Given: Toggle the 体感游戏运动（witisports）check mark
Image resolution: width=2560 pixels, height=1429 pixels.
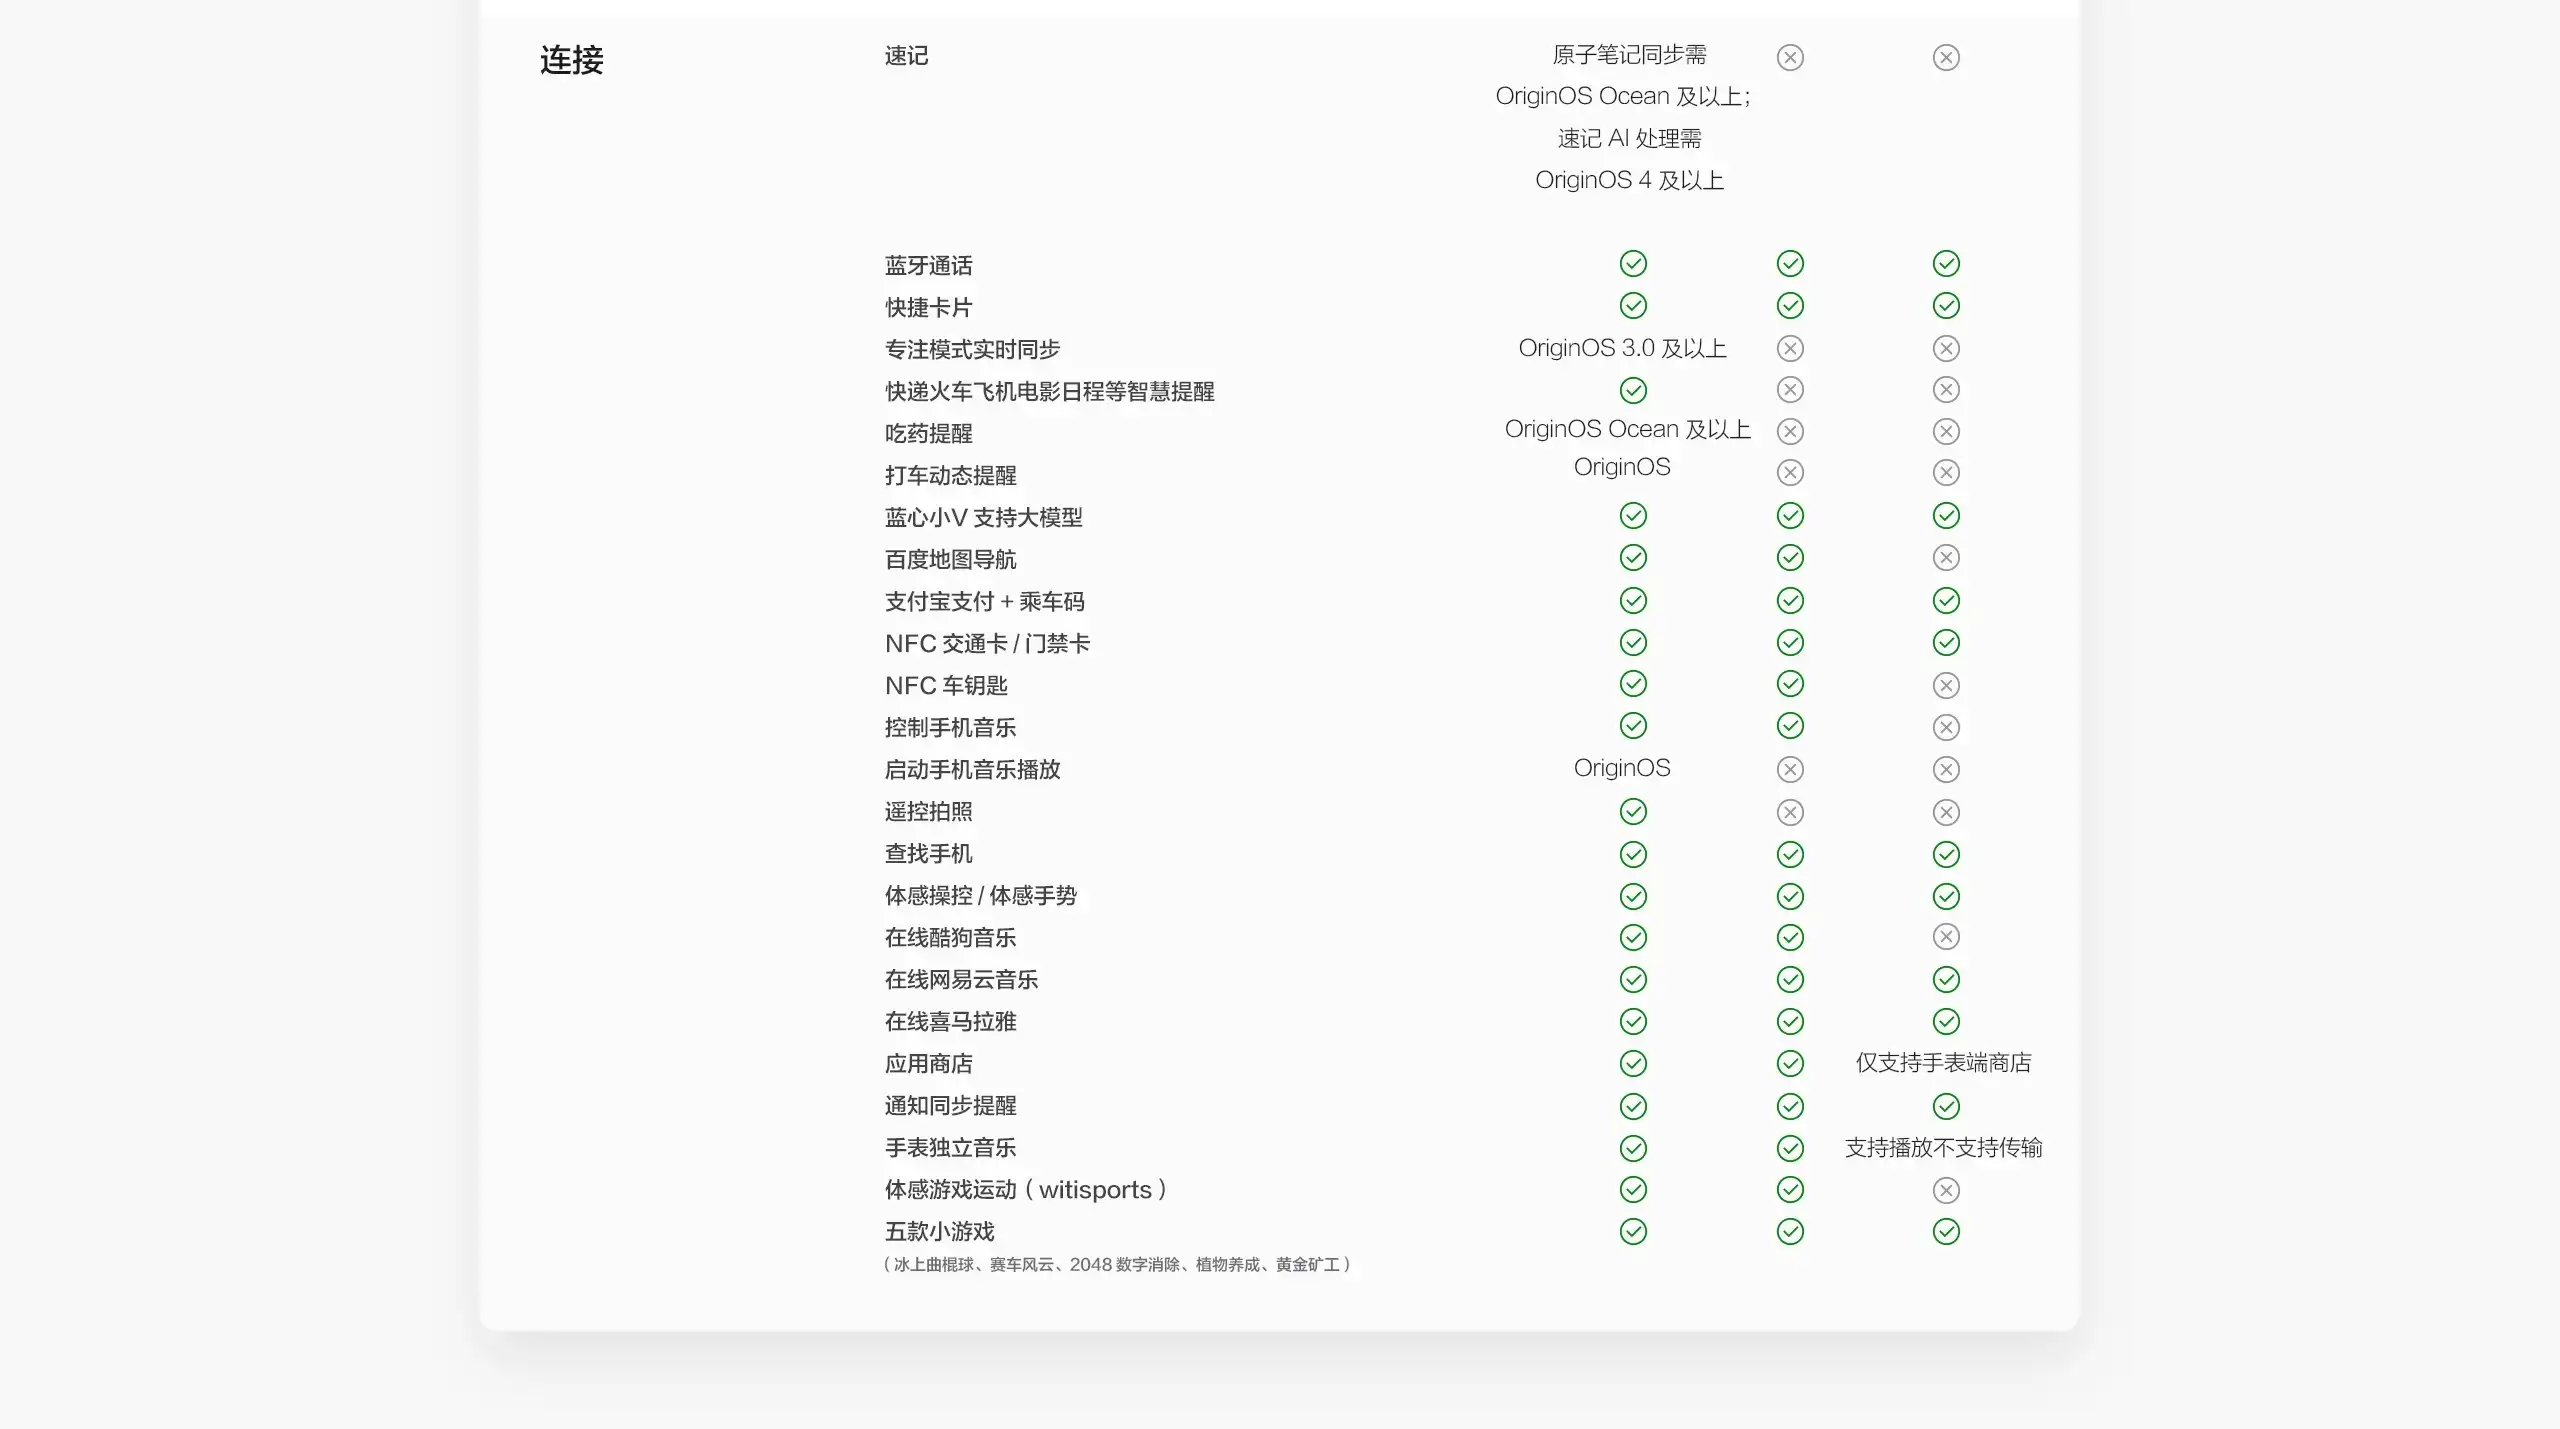Looking at the screenshot, I should pos(1633,1190).
